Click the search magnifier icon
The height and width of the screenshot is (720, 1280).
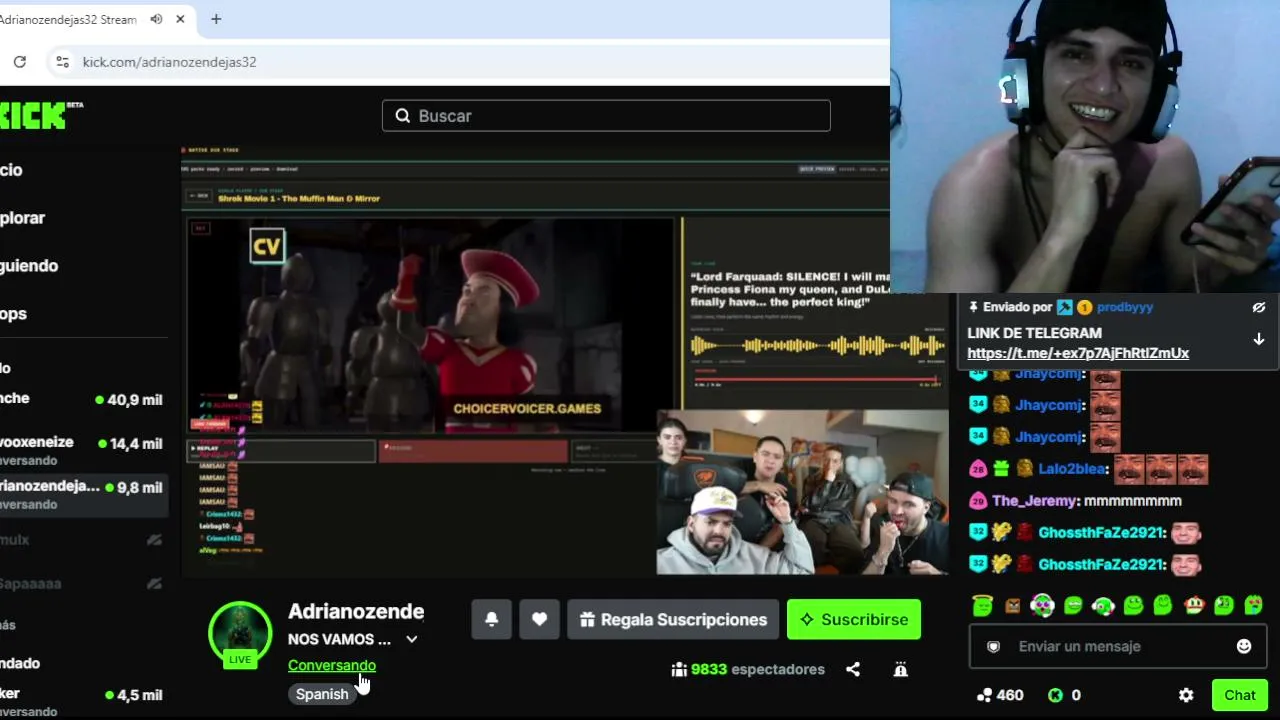(403, 116)
